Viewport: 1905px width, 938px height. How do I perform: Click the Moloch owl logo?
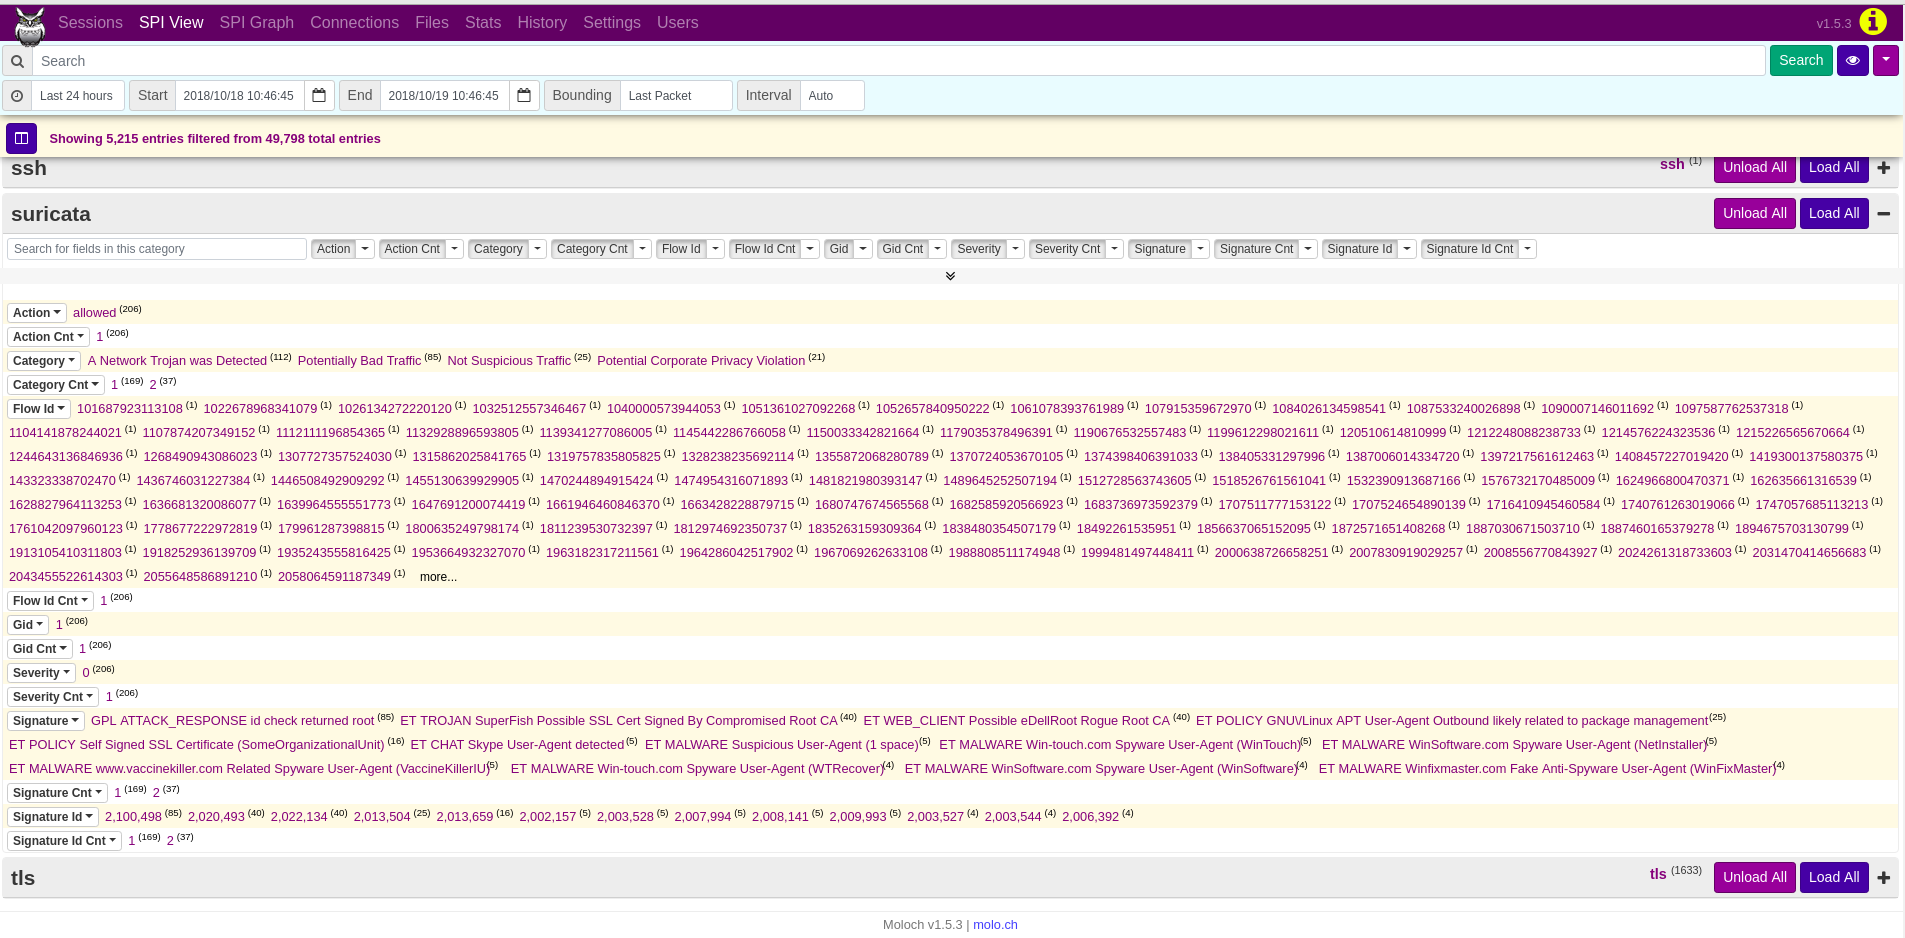[30, 27]
